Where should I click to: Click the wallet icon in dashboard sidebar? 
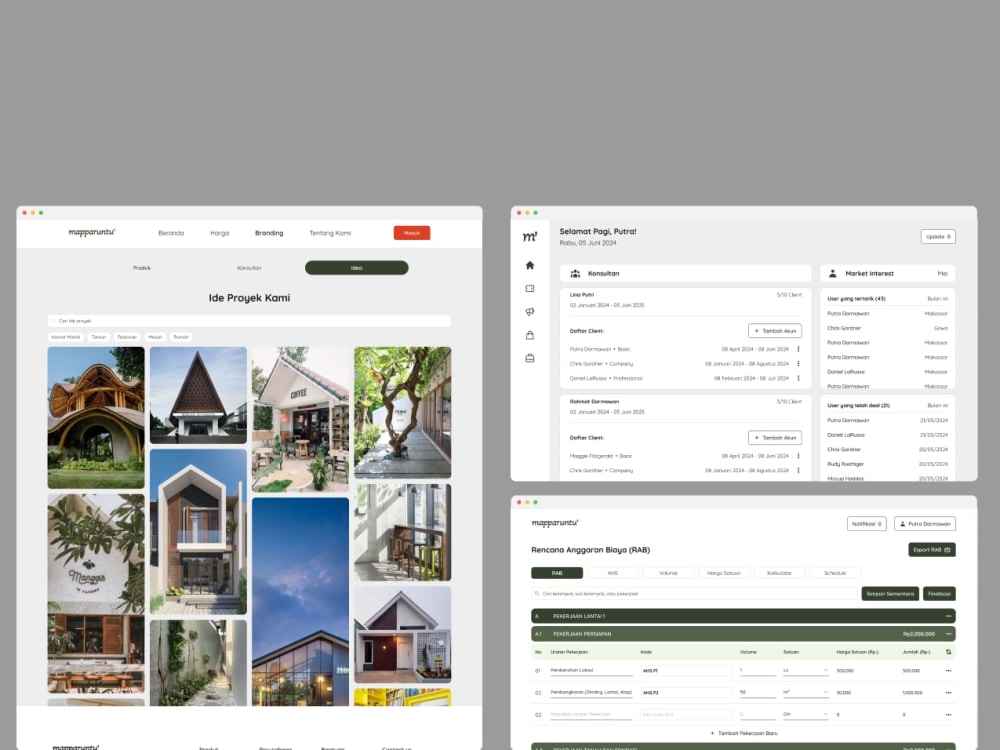[x=529, y=288]
